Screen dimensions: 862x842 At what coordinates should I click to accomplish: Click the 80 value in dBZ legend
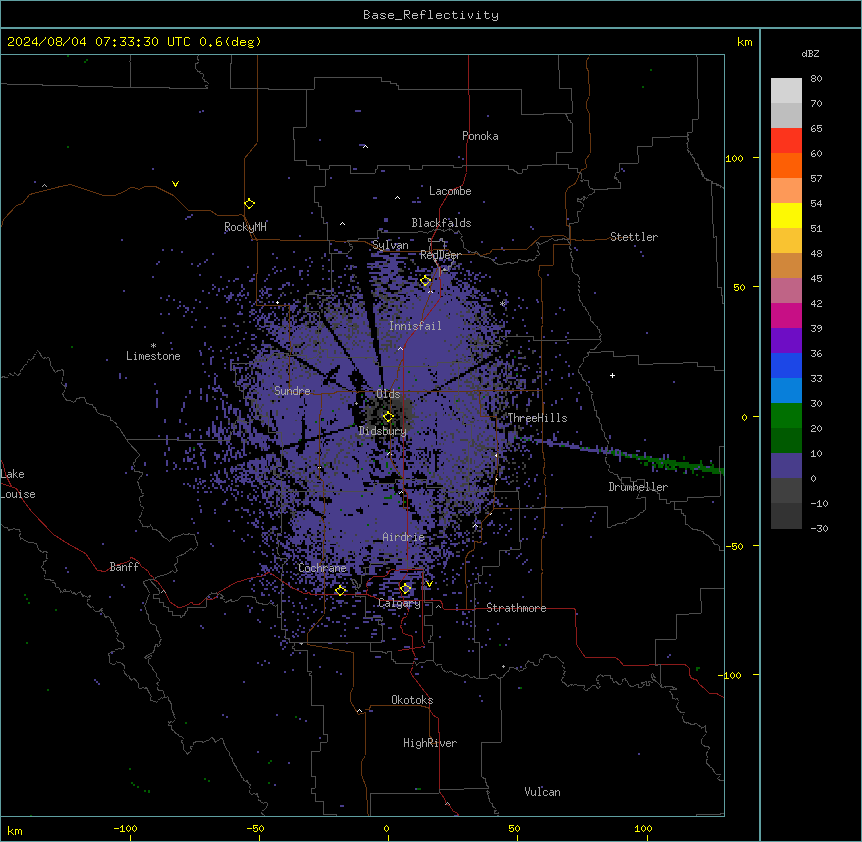(816, 79)
